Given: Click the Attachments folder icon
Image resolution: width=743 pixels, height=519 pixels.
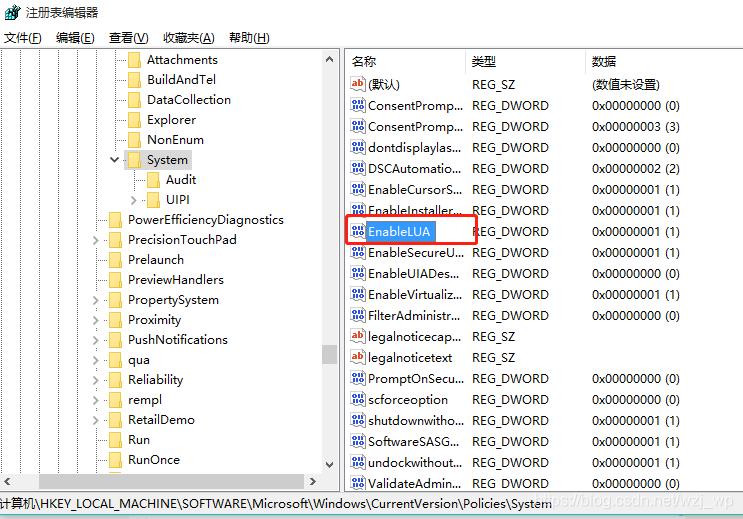Looking at the screenshot, I should point(135,60).
